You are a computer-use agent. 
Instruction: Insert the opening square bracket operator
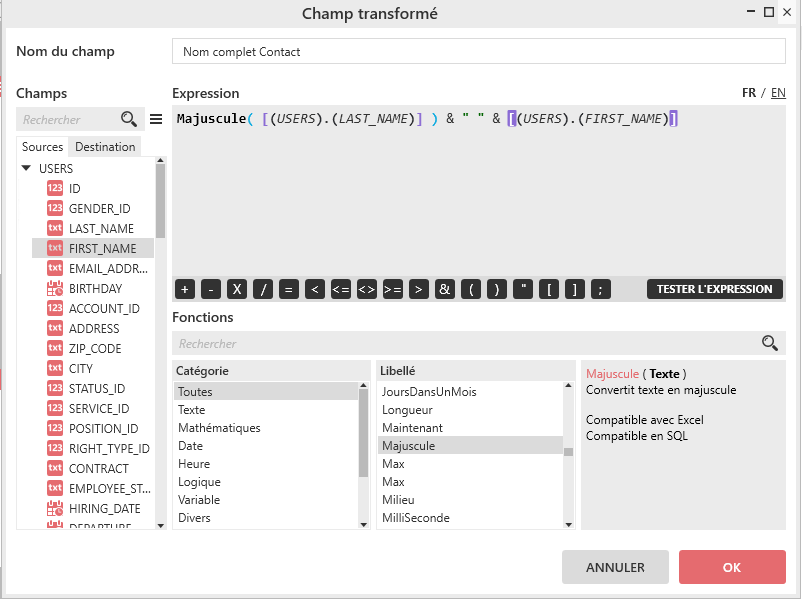549,289
